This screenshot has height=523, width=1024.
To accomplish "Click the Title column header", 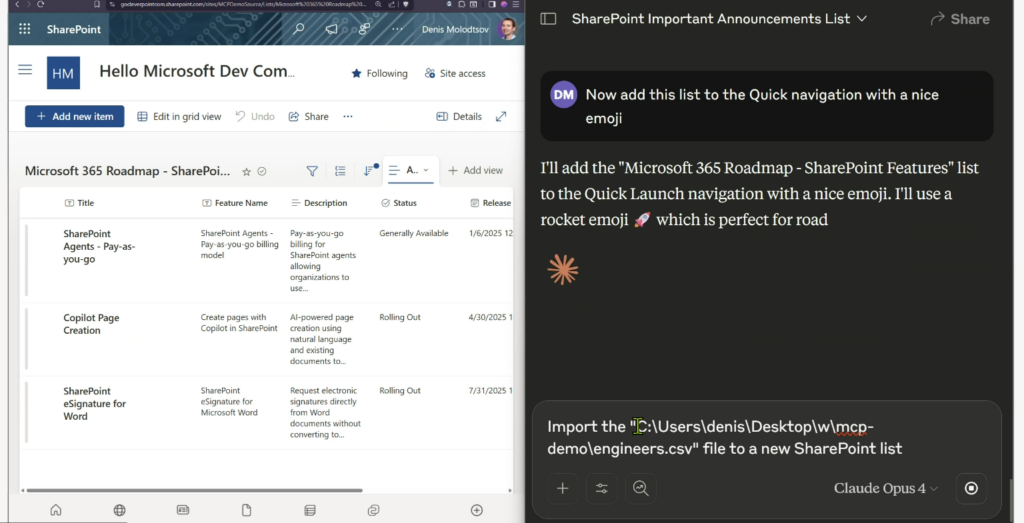I will [x=79, y=203].
